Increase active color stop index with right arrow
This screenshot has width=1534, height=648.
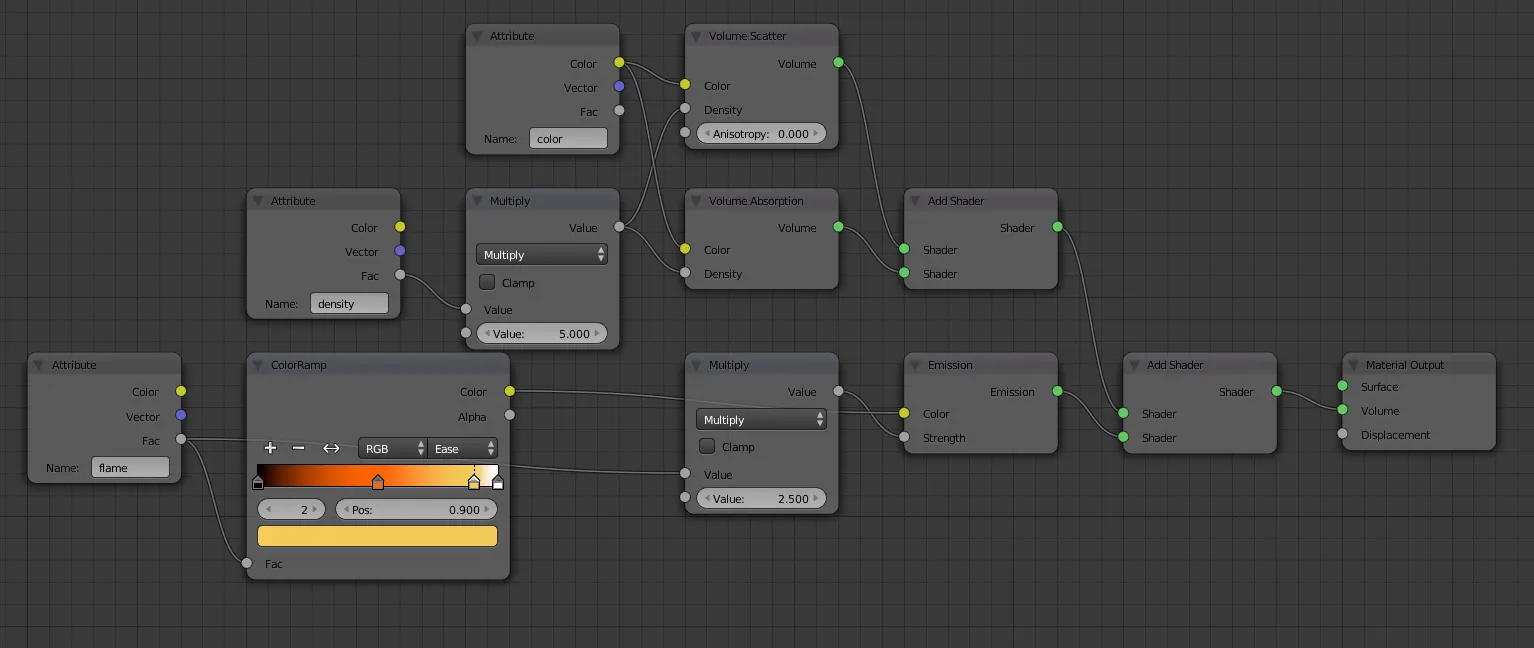(316, 509)
